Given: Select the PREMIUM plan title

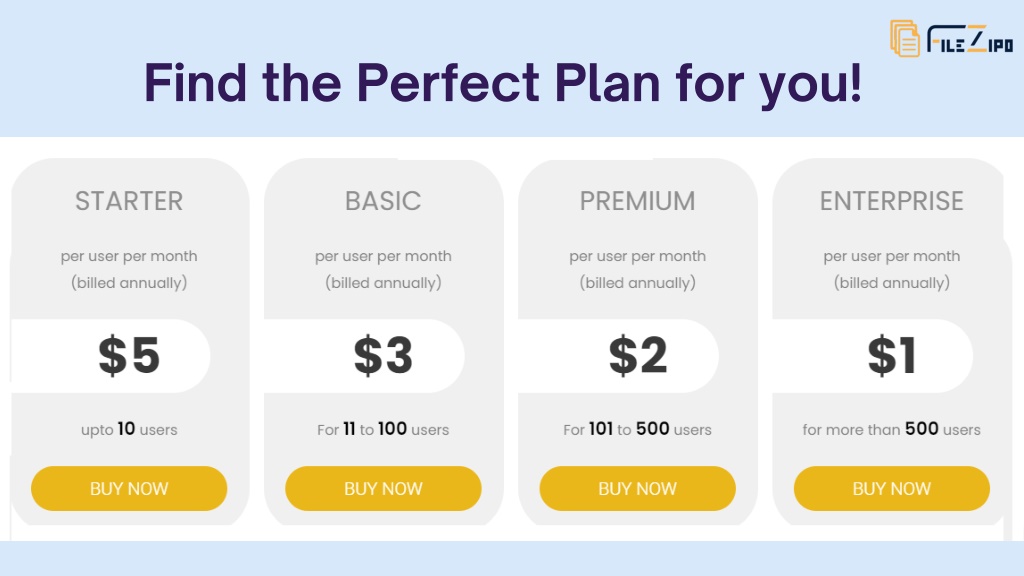Looking at the screenshot, I should coord(637,201).
